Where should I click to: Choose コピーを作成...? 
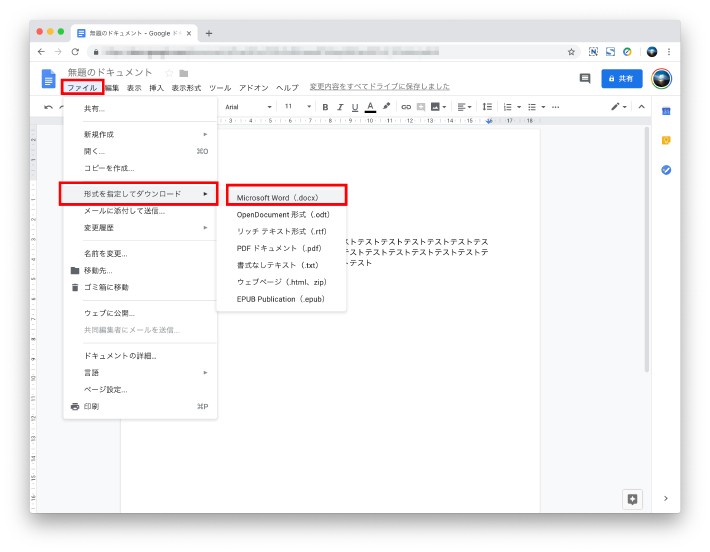[140, 168]
